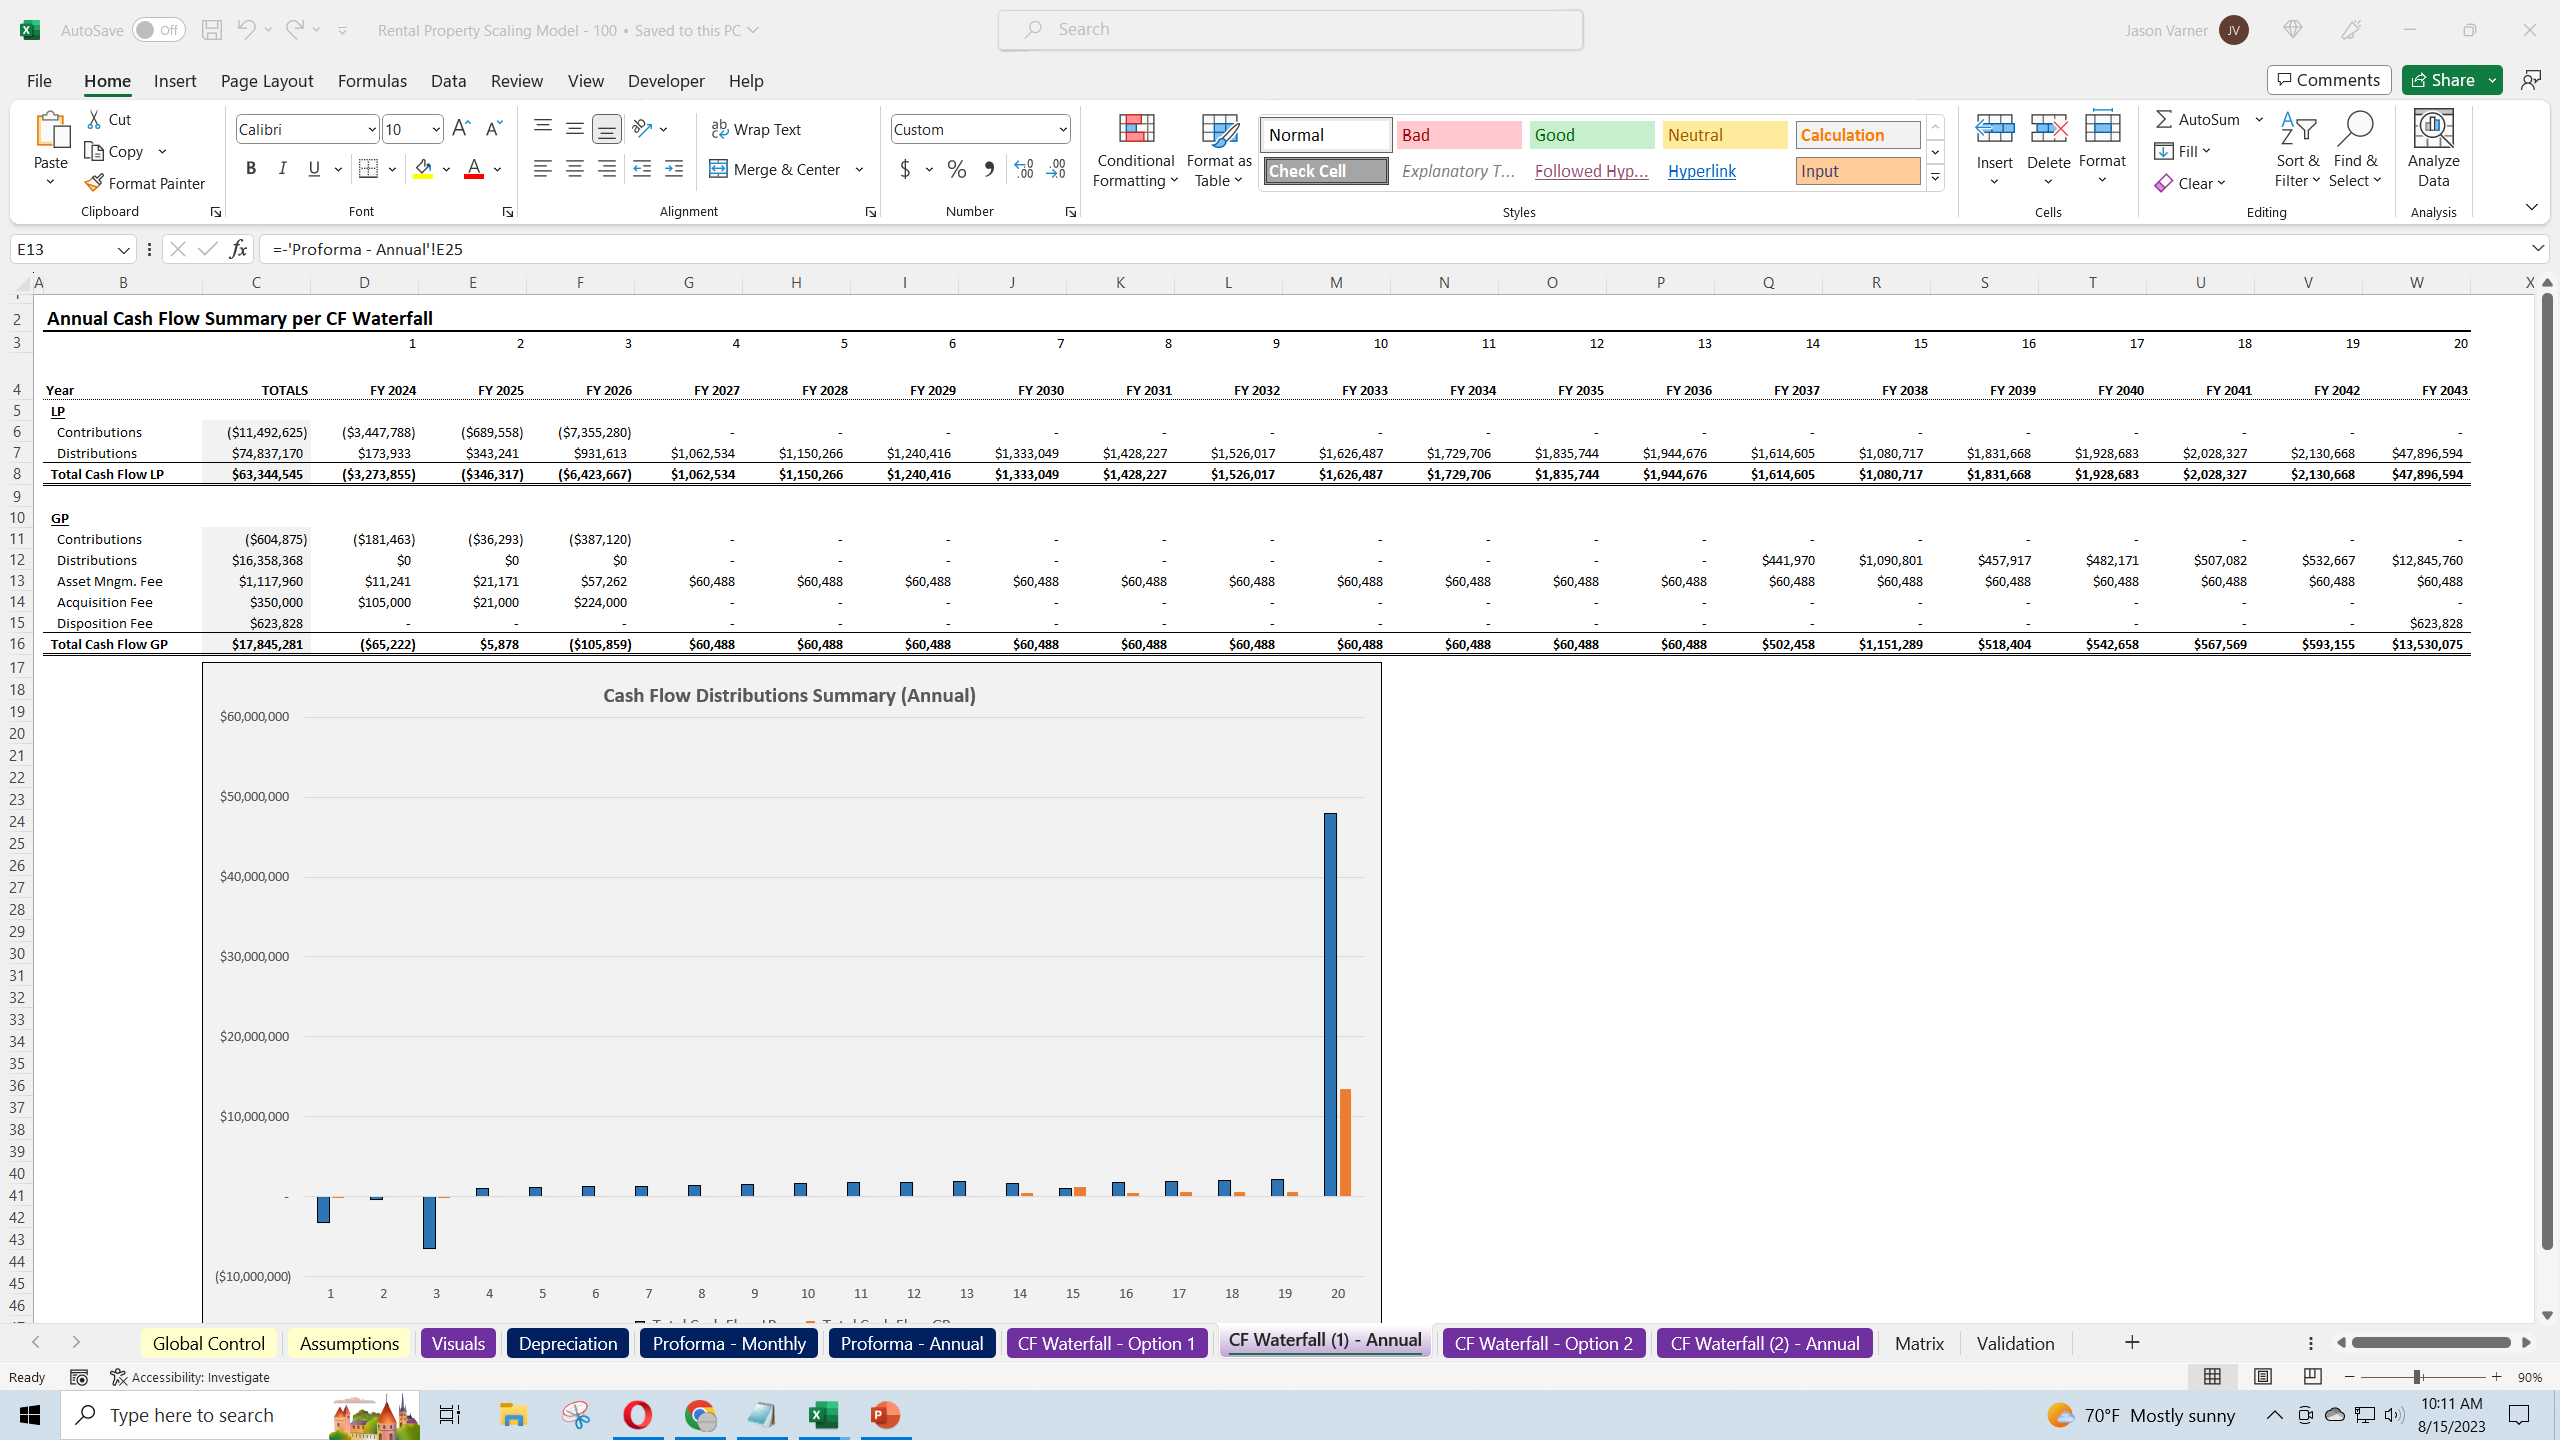
Task: Open the Merge & Center dropdown arrow
Action: [x=859, y=169]
